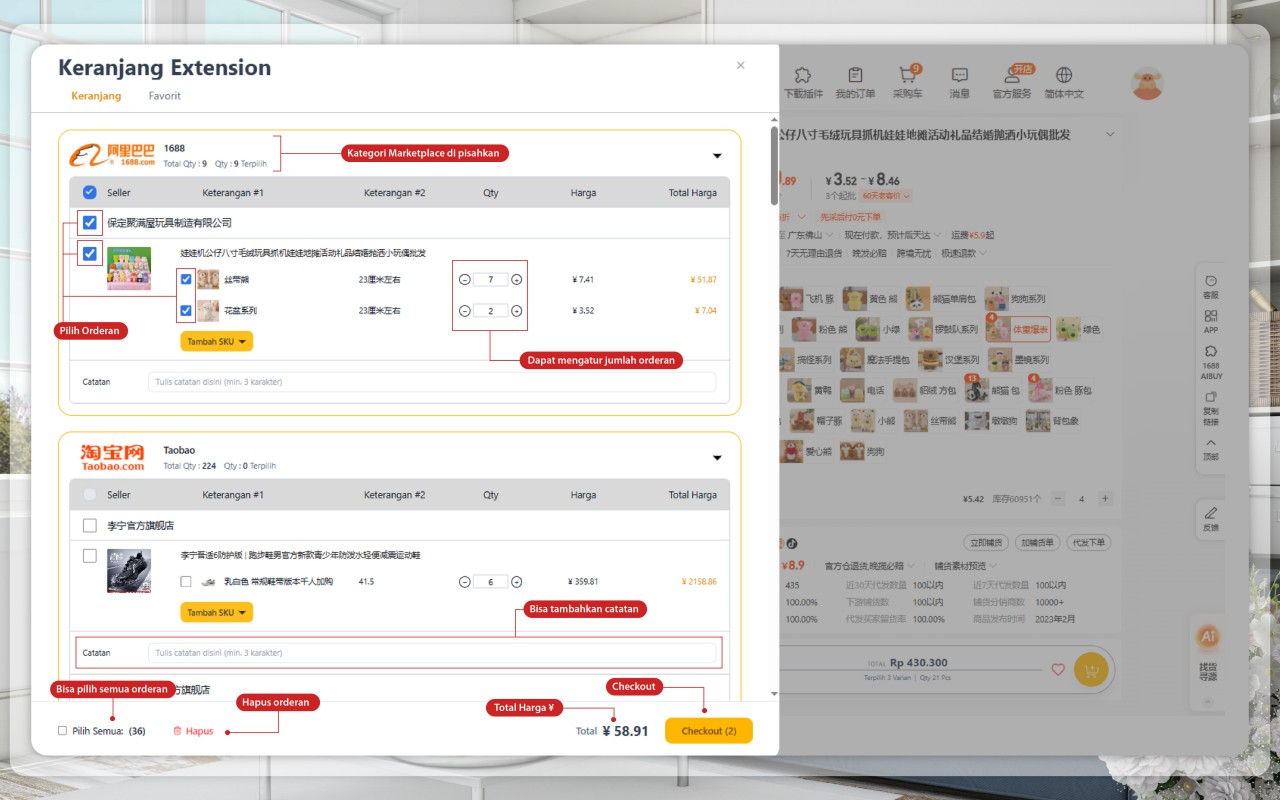Viewport: 1280px width, 800px height.
Task: Open the 1688 AIBUY sidebar icon
Action: click(1211, 352)
